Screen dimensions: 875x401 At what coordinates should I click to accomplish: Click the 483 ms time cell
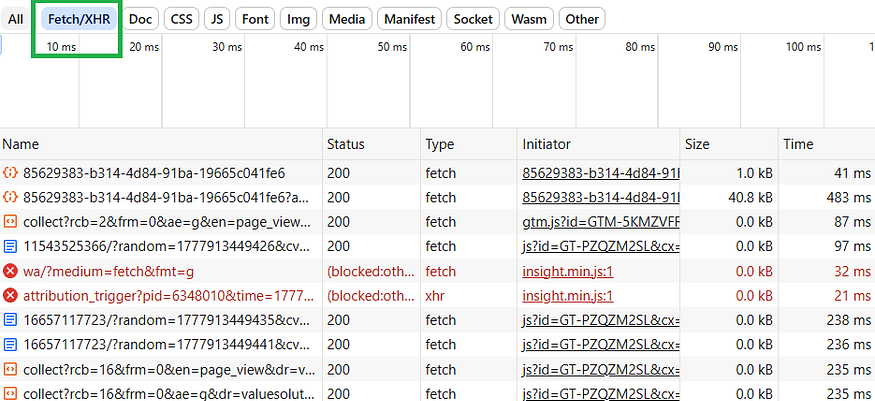coord(826,198)
